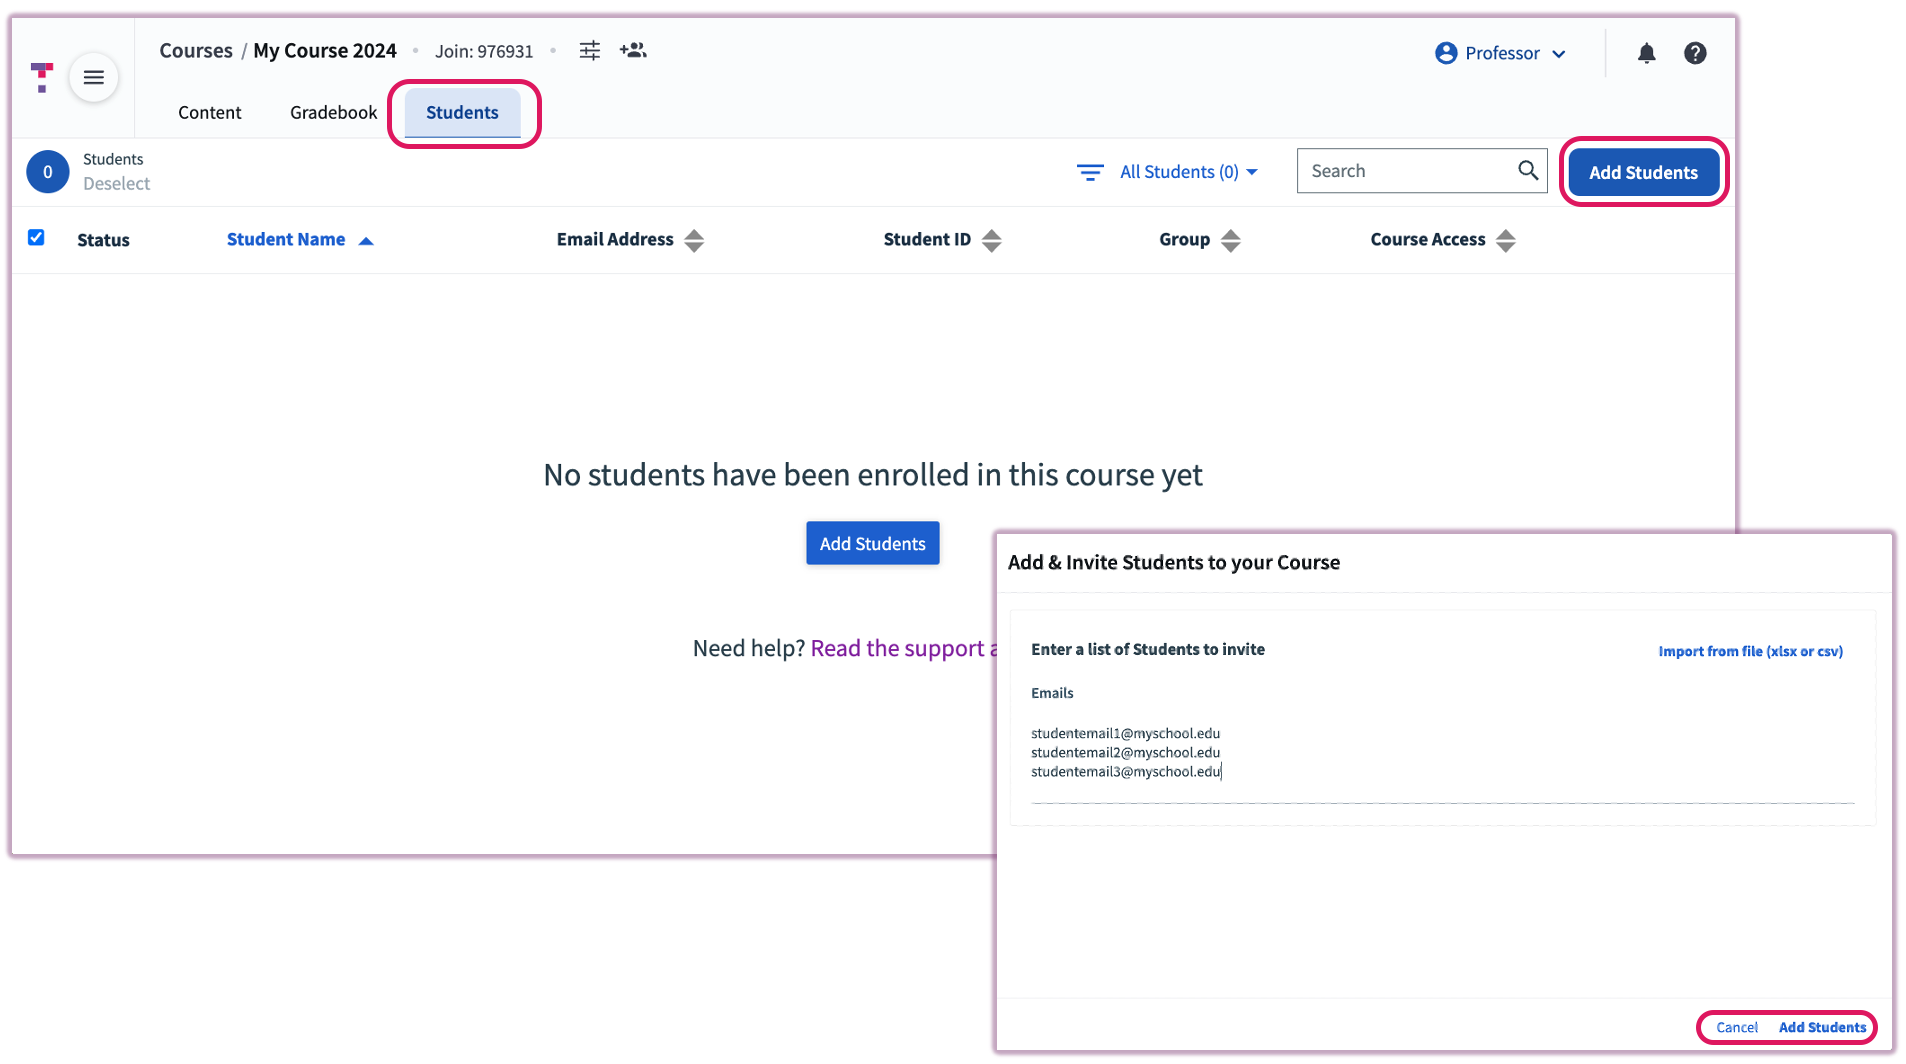
Task: Click the app logo in the top corner
Action: tap(40, 77)
